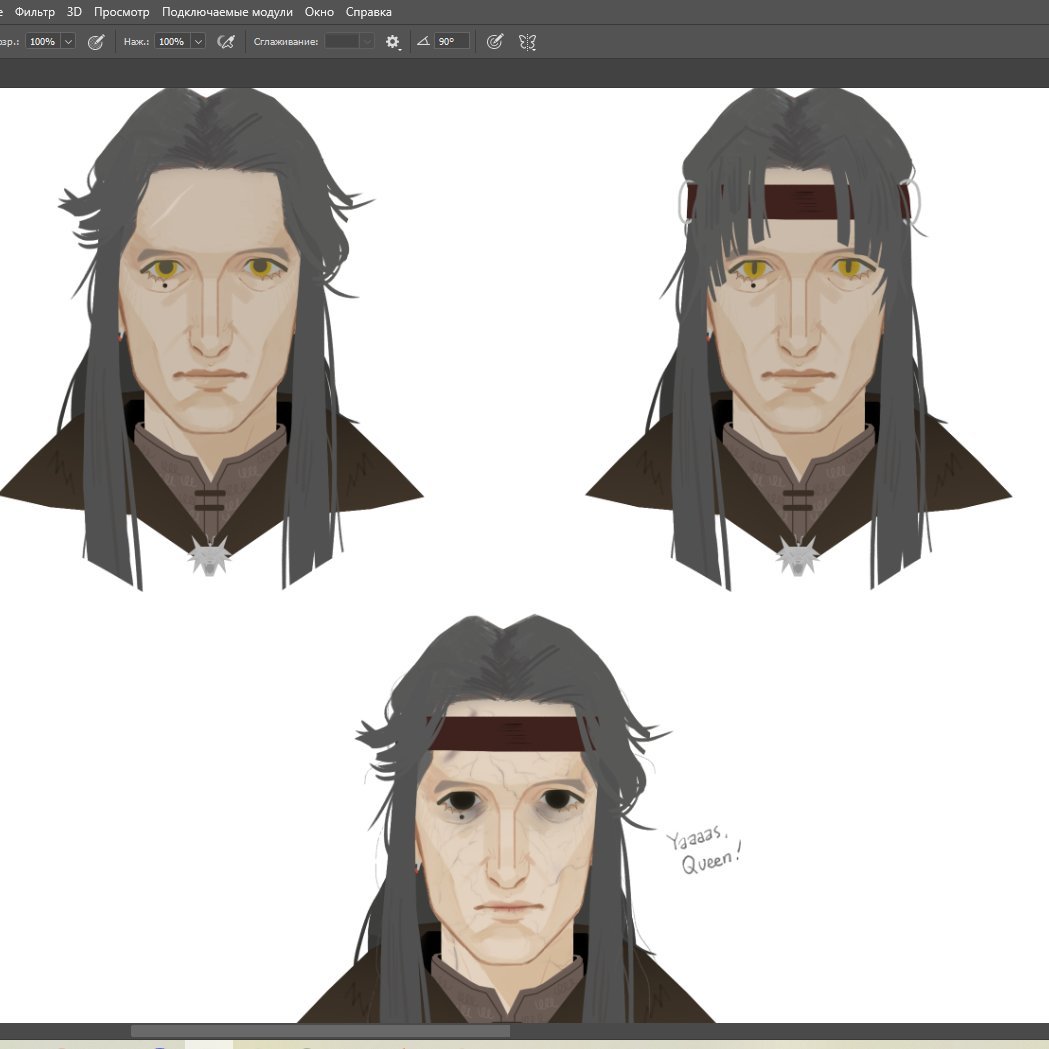The height and width of the screenshot is (1049, 1049).
Task: Toggle pressure for size icon
Action: [494, 41]
